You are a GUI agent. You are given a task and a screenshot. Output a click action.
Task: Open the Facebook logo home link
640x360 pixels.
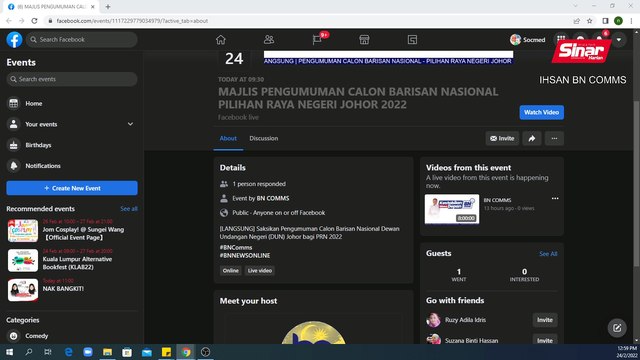14,40
